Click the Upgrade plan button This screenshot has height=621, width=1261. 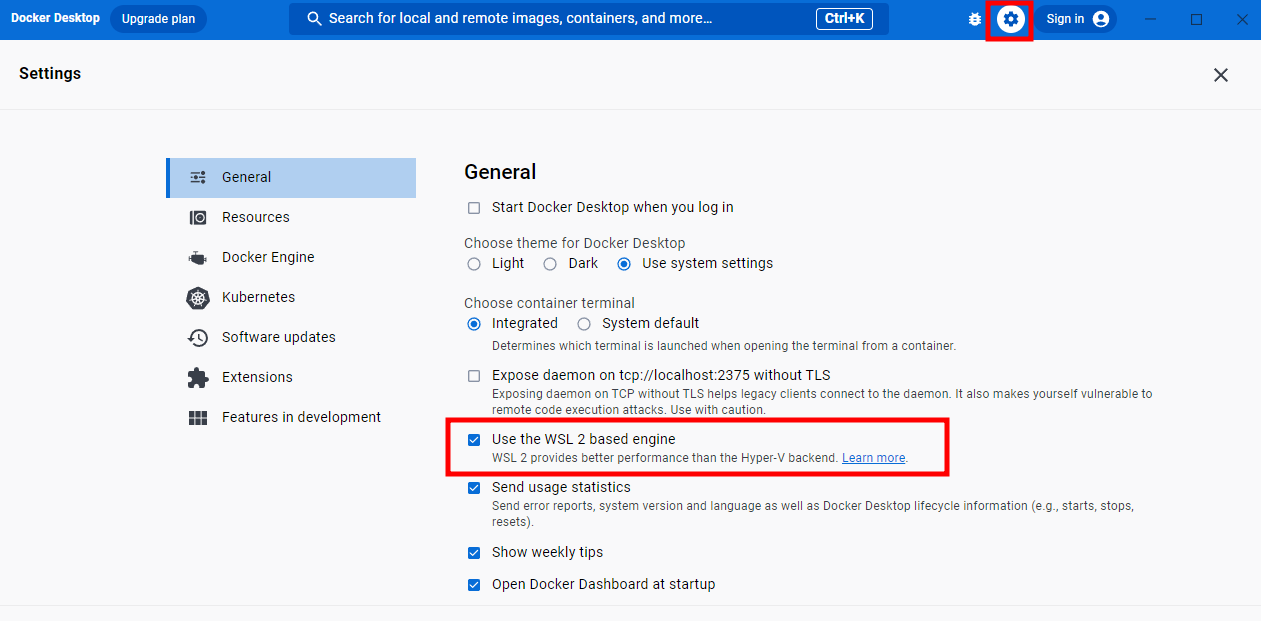(158, 19)
